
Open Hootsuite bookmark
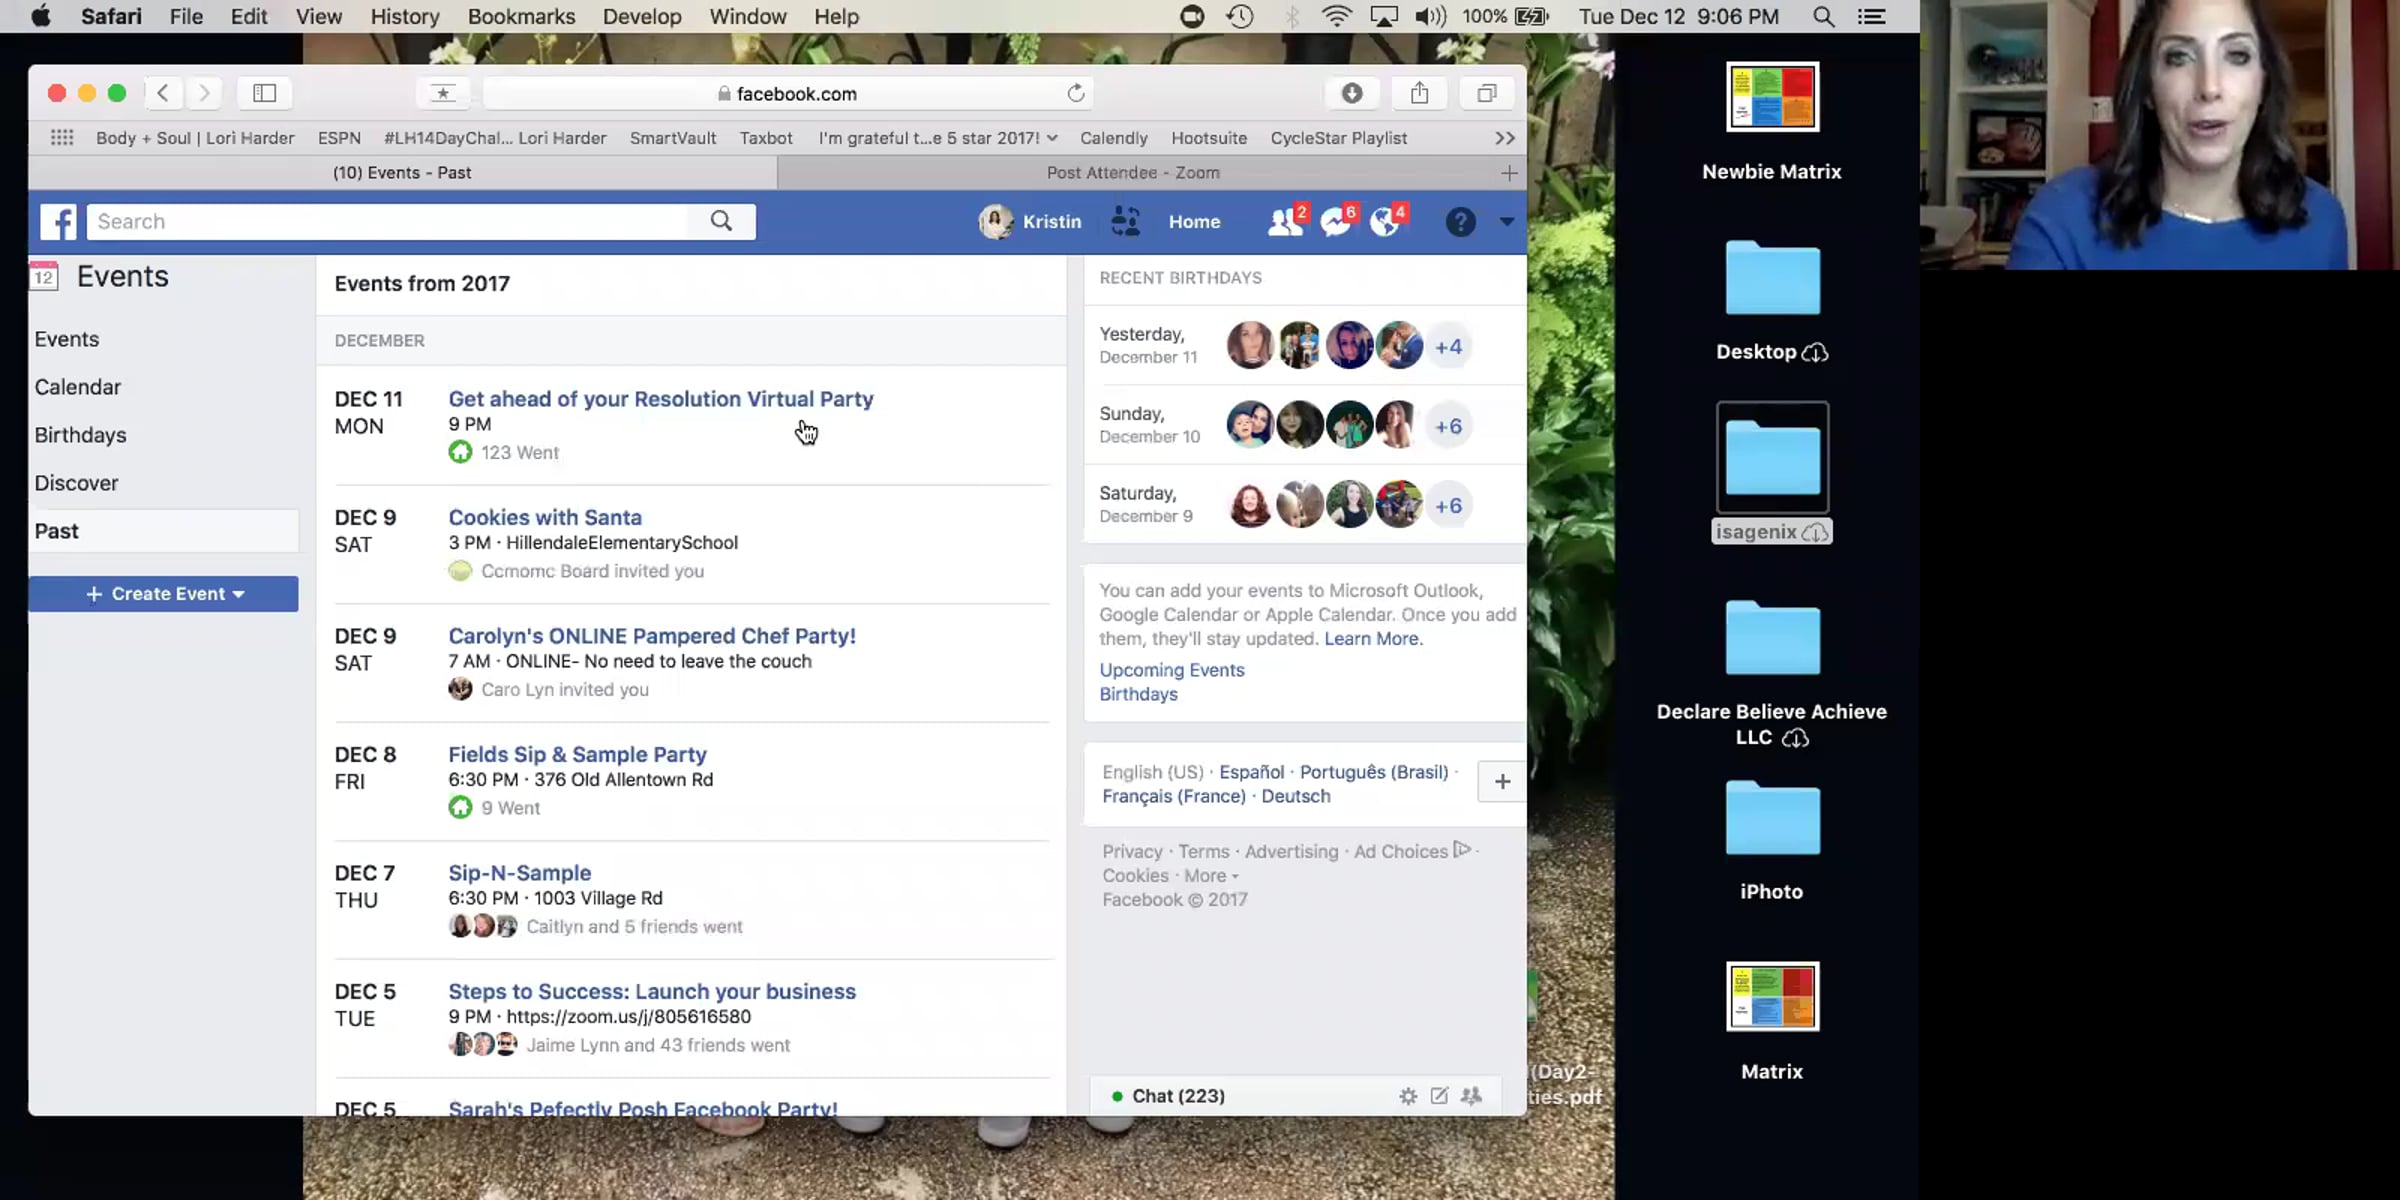pos(1209,138)
